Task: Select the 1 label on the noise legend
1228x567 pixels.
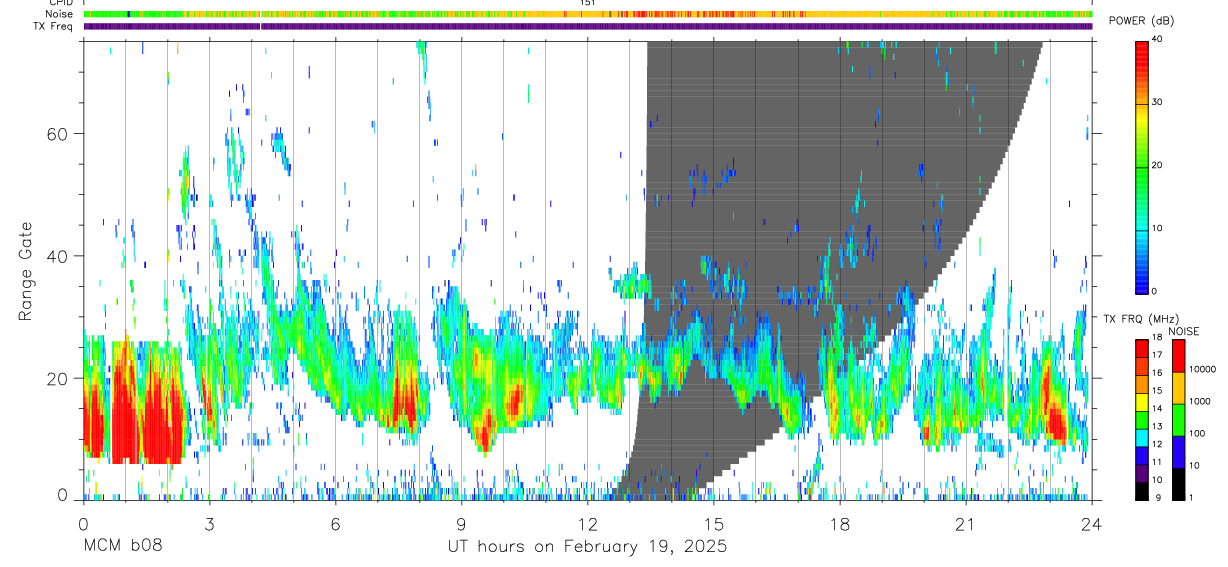Action: (x=1192, y=498)
